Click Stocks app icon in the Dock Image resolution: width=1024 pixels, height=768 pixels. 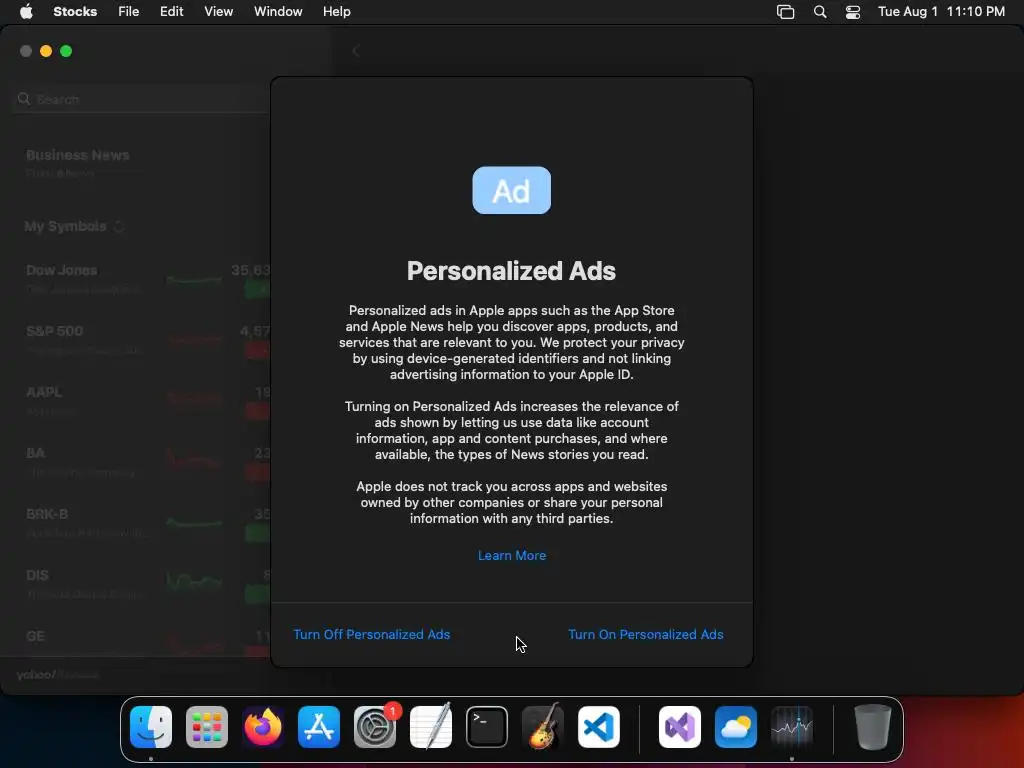(792, 727)
